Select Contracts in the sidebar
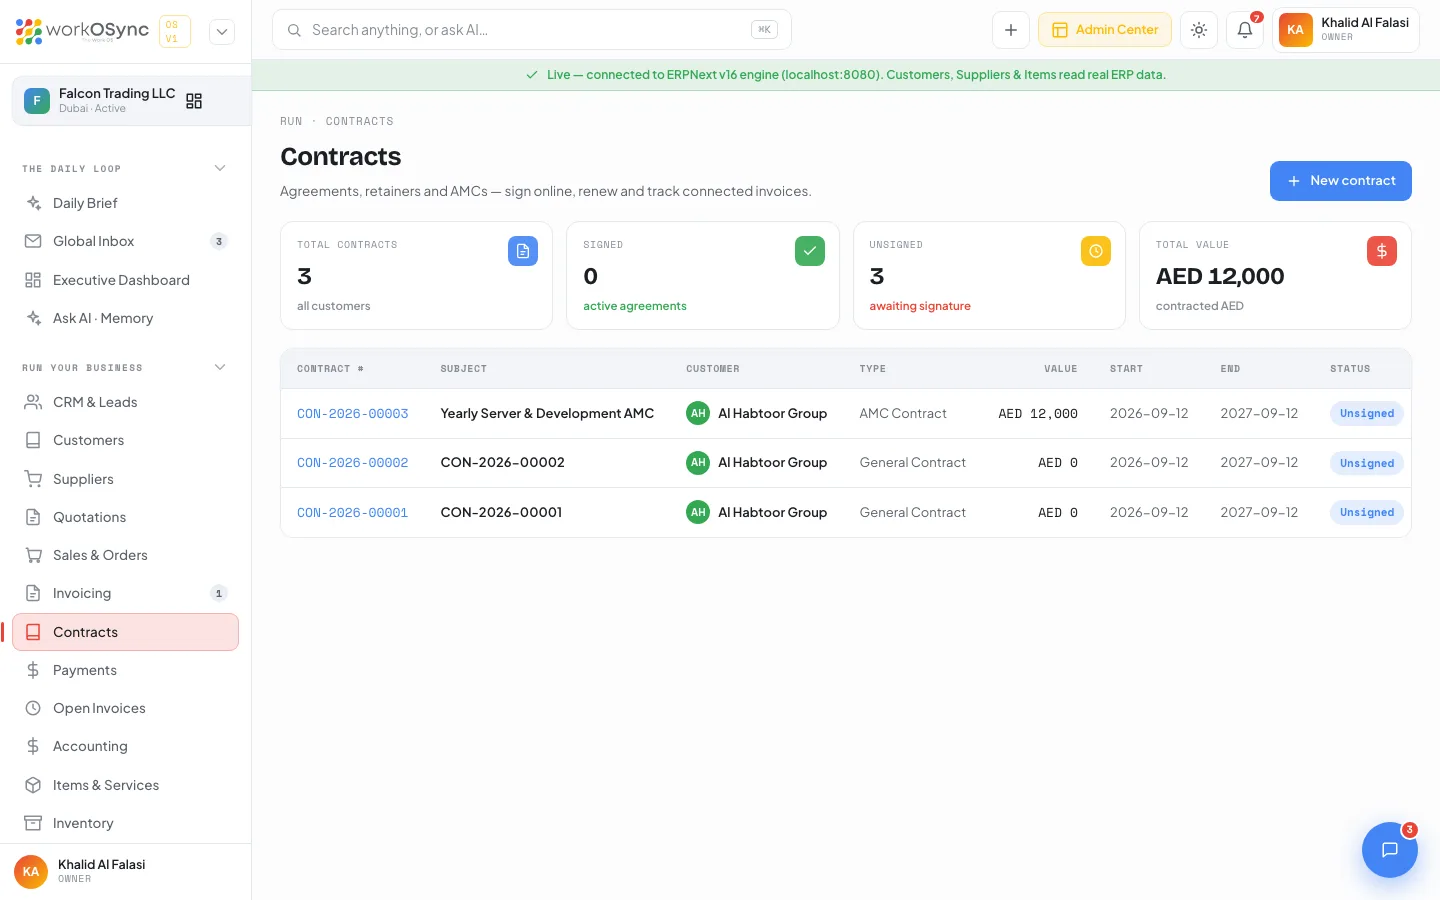The height and width of the screenshot is (900, 1440). (x=126, y=632)
